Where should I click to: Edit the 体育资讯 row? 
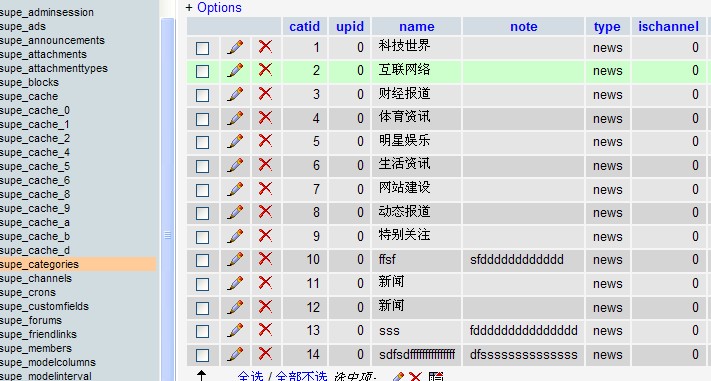[x=235, y=118]
